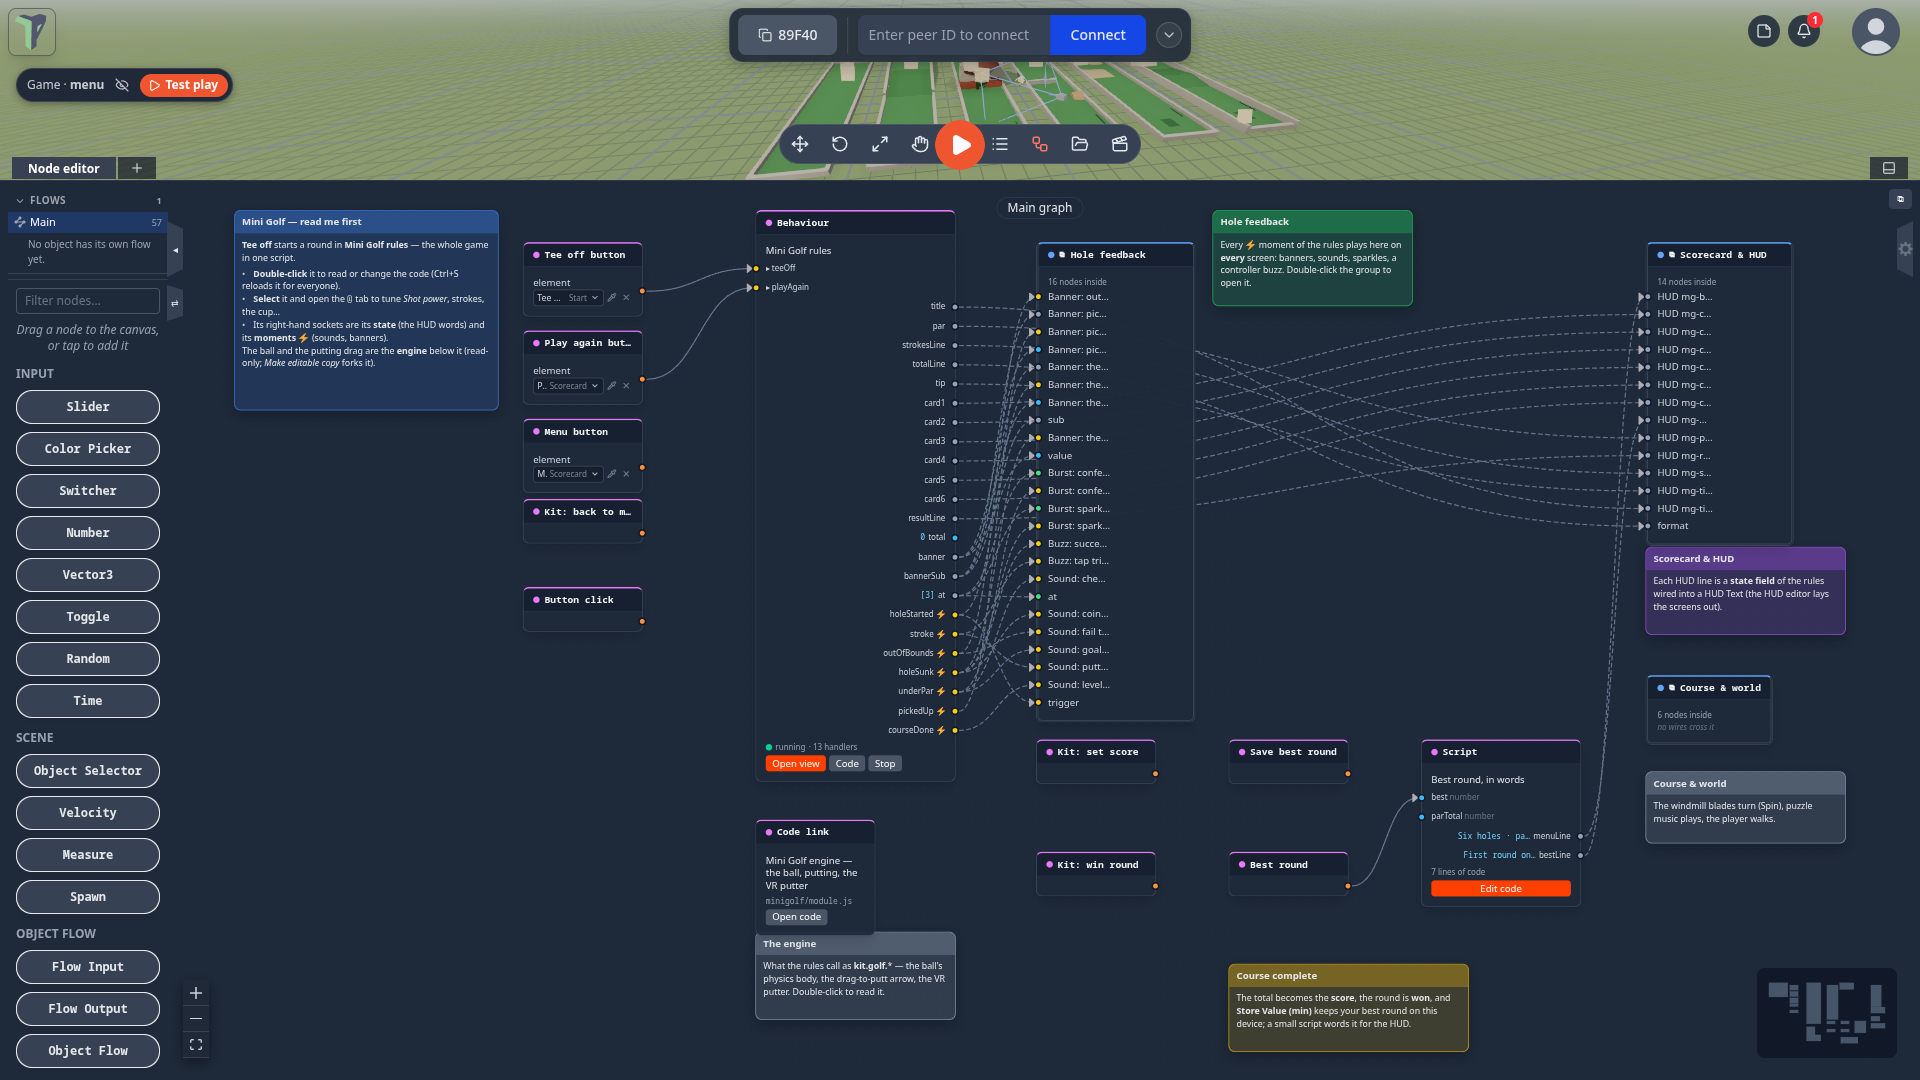
Task: Add a Color Picker input node
Action: point(88,449)
